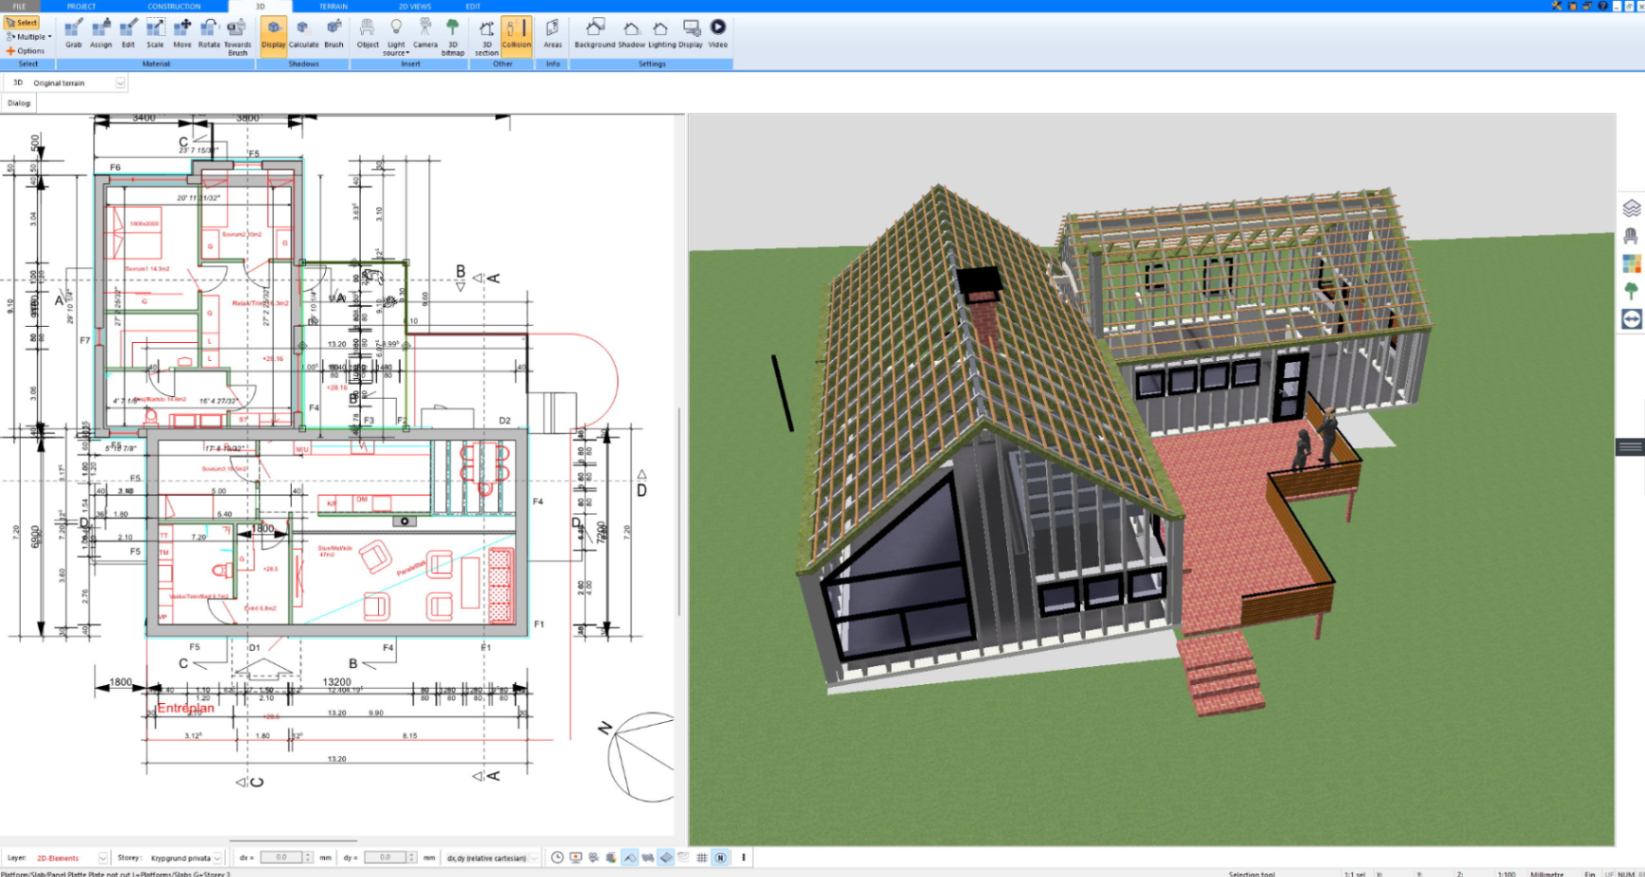
Task: Click the dy value stepper arrows
Action: (412, 858)
